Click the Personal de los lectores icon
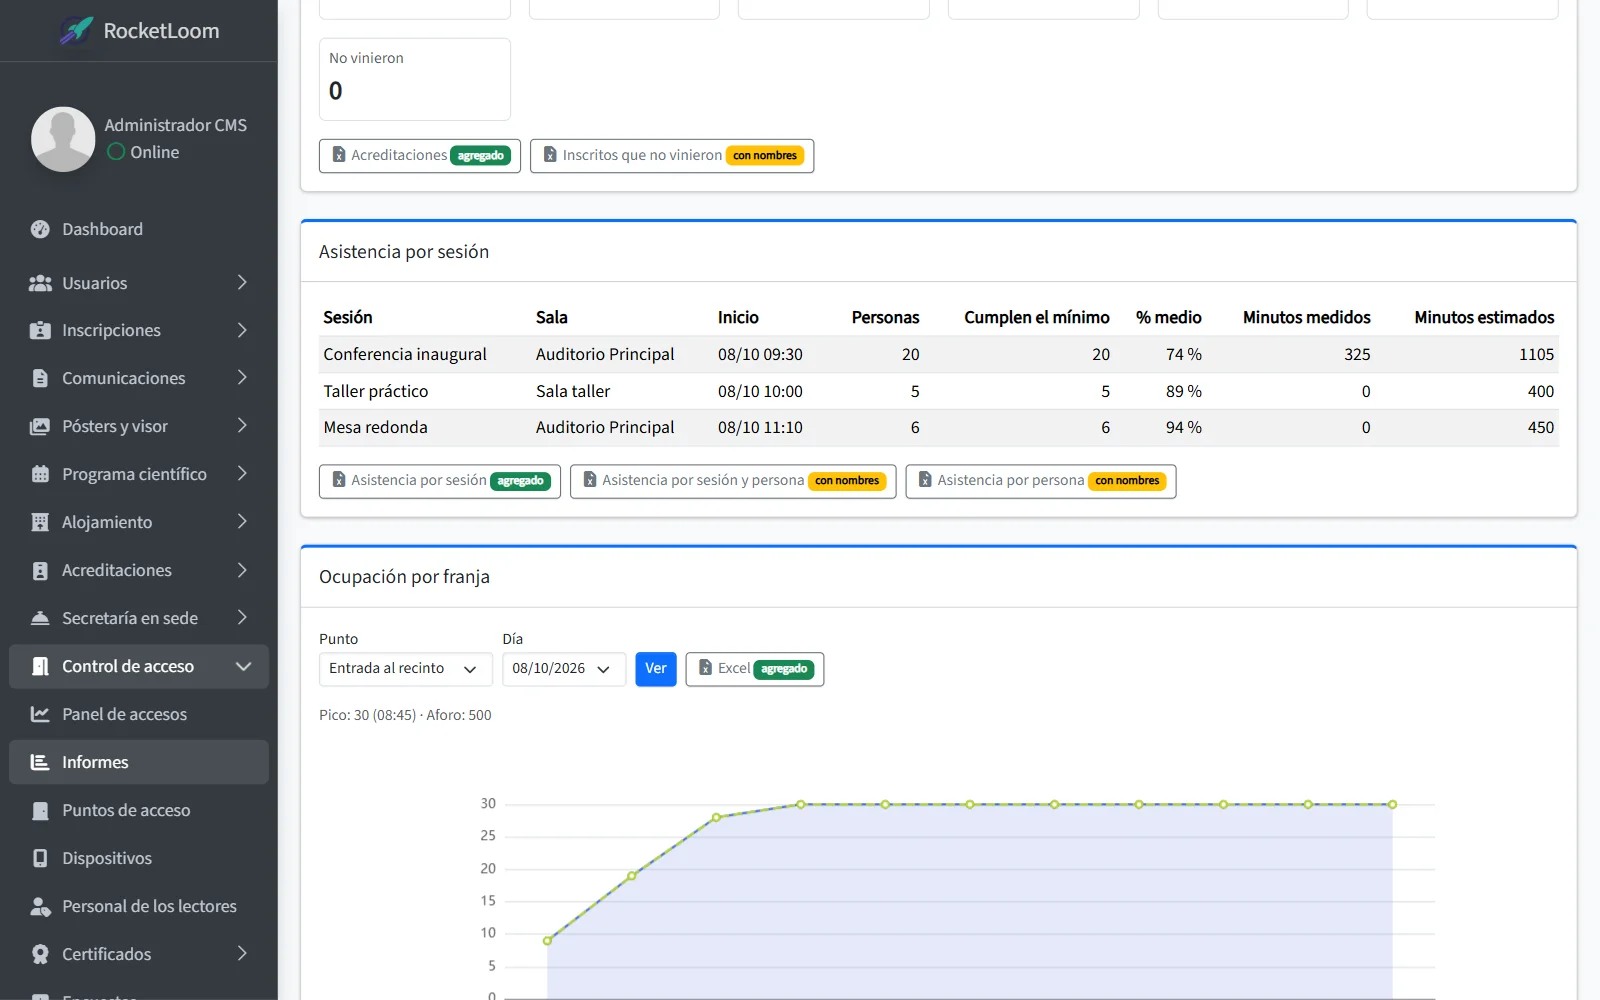The image size is (1600, 1000). click(x=40, y=906)
